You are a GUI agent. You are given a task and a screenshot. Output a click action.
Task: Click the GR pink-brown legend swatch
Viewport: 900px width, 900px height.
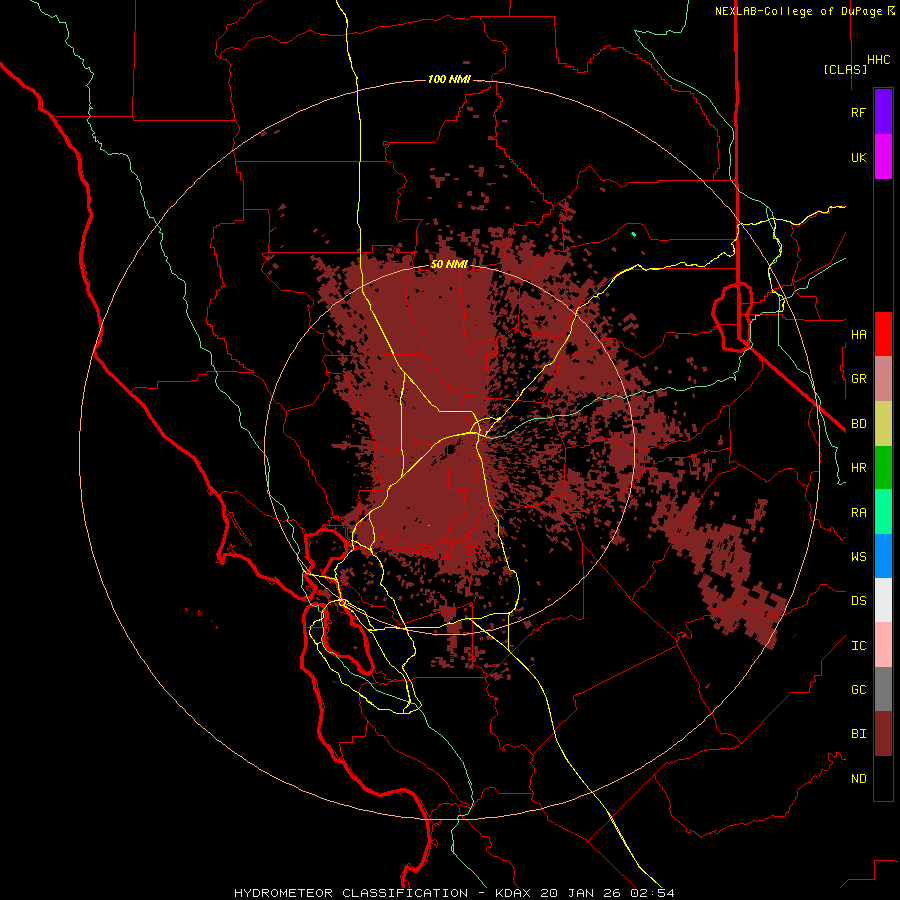click(883, 379)
